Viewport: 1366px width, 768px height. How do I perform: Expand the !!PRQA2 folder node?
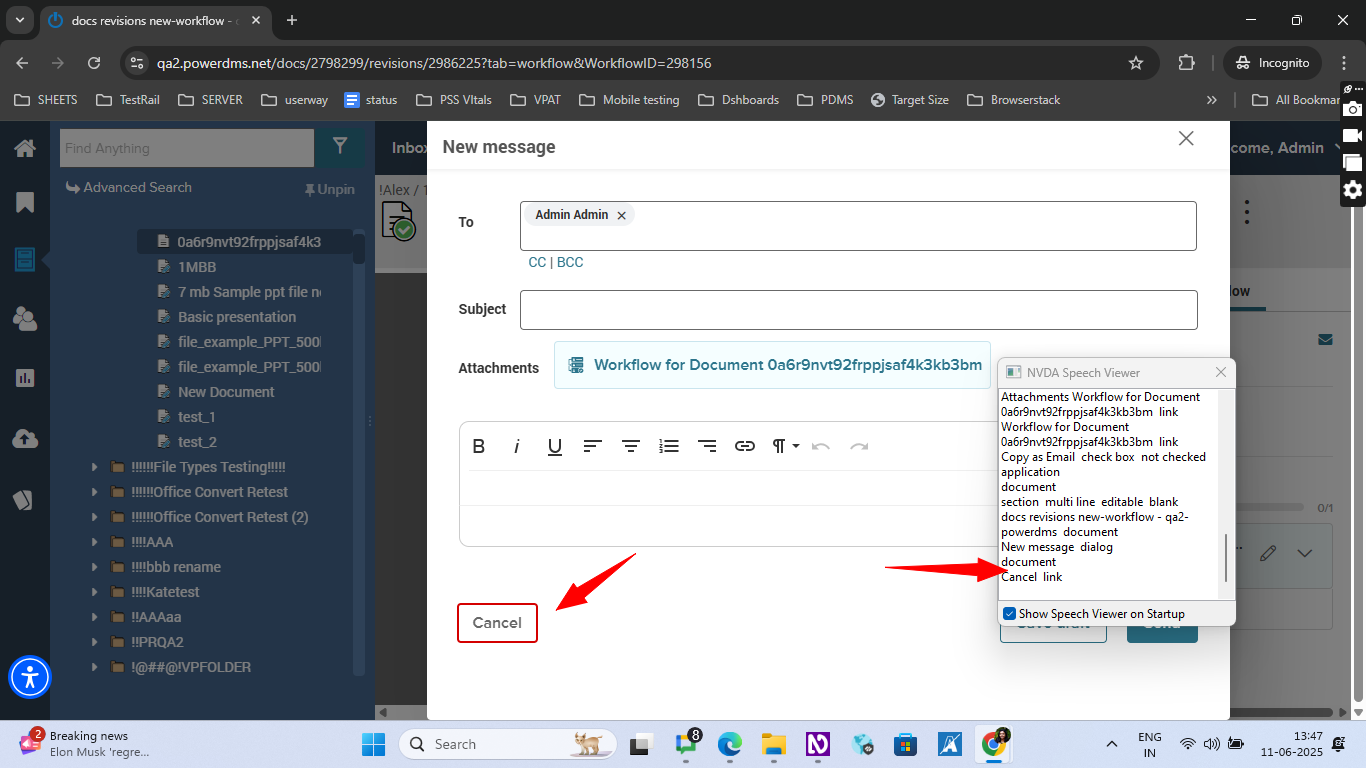pyautogui.click(x=95, y=642)
